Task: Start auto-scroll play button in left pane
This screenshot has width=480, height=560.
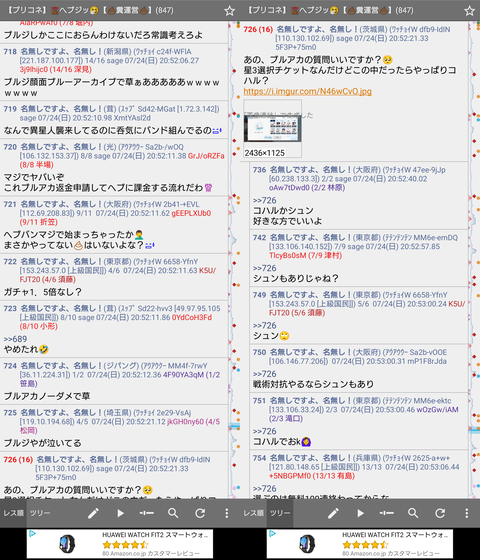Action: [x=120, y=513]
